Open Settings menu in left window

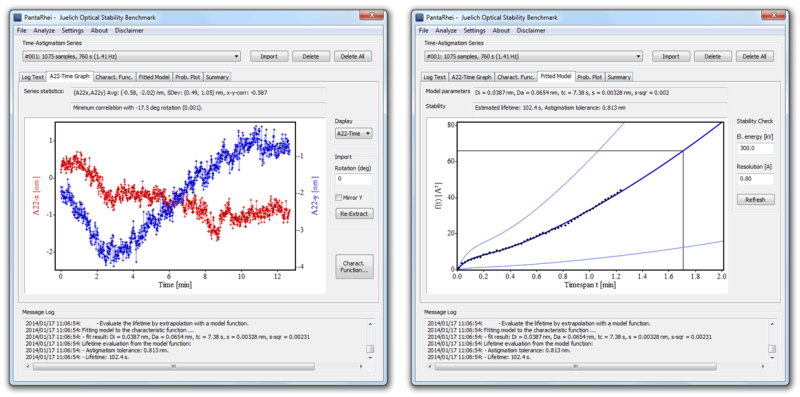[72, 31]
